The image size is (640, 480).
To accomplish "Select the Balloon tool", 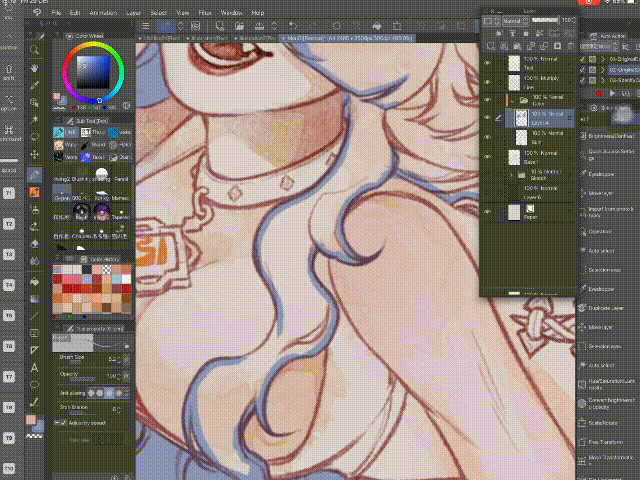I will tap(34, 385).
